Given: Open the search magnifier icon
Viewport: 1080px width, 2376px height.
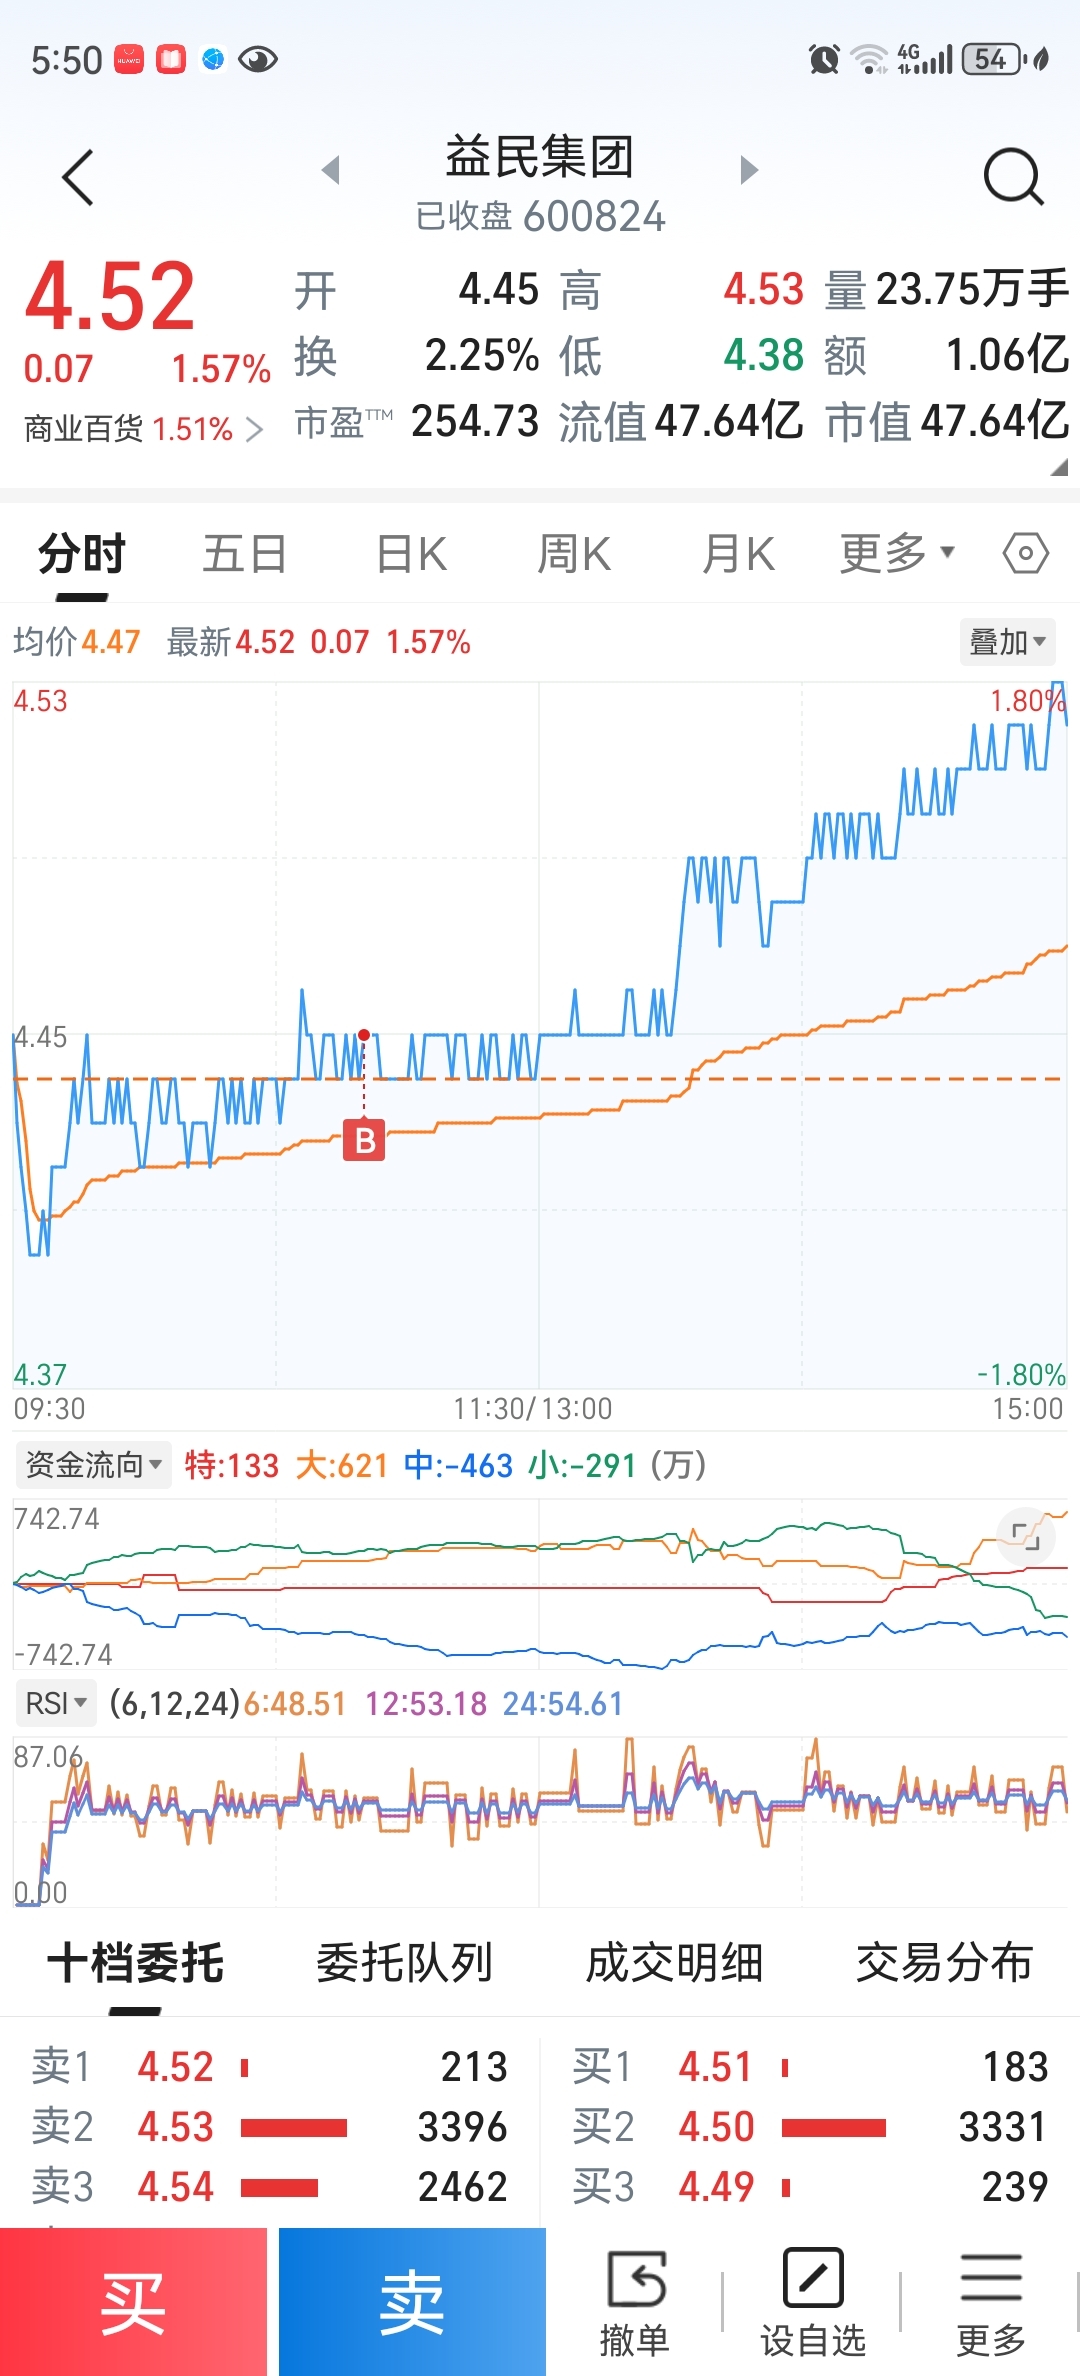Looking at the screenshot, I should pyautogui.click(x=1013, y=177).
